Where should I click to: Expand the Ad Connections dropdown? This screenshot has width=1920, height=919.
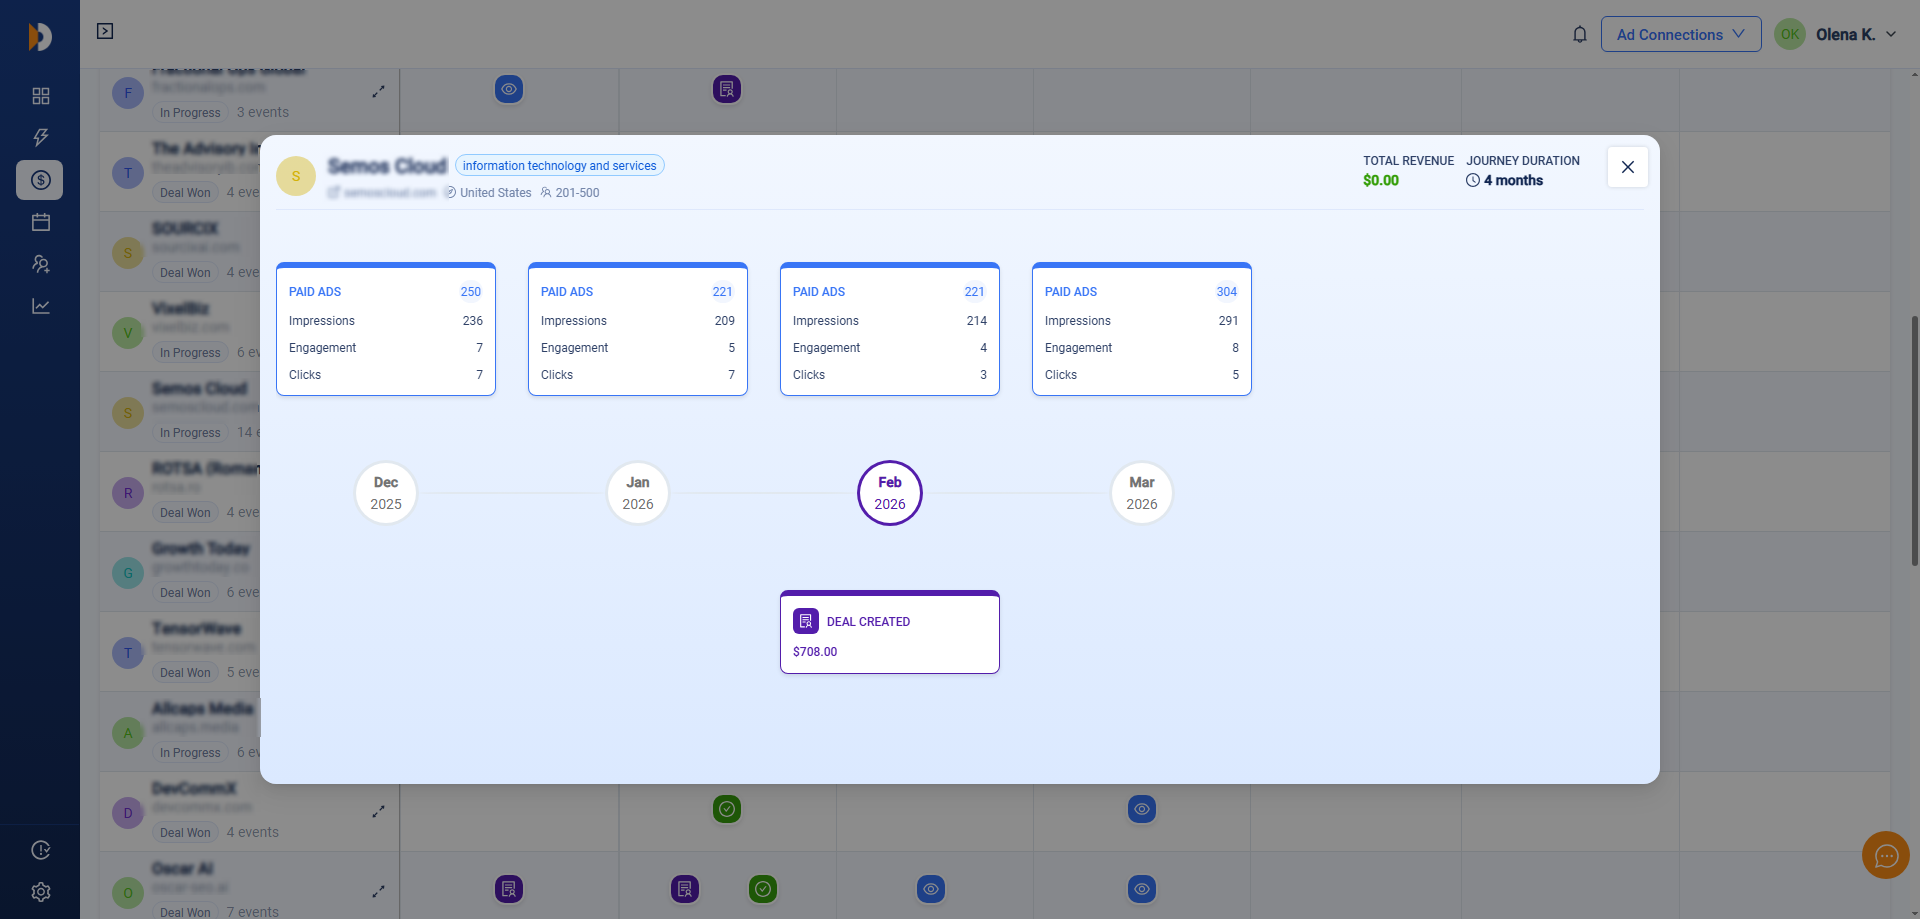[x=1680, y=35]
